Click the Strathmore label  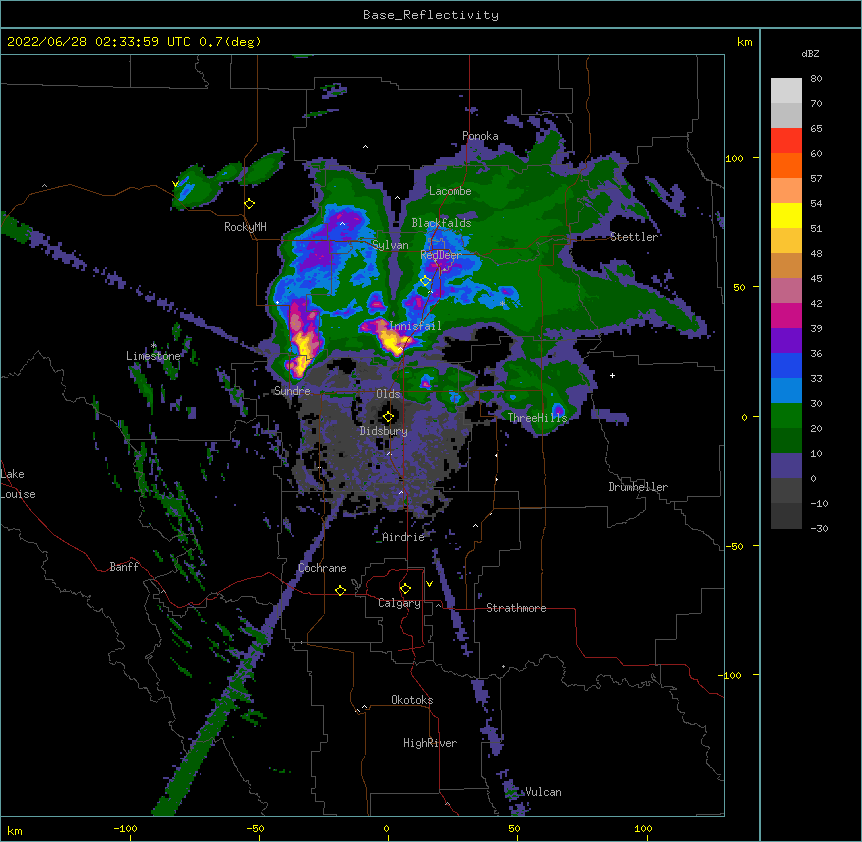click(x=516, y=608)
